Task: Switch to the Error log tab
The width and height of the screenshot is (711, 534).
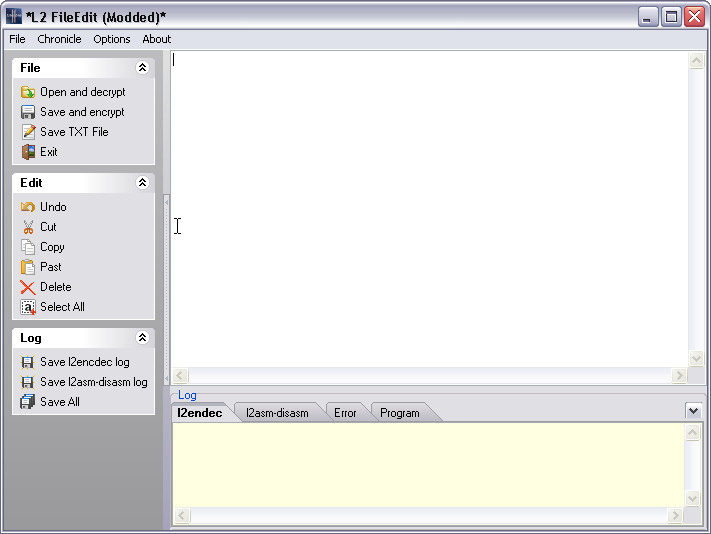Action: 345,413
